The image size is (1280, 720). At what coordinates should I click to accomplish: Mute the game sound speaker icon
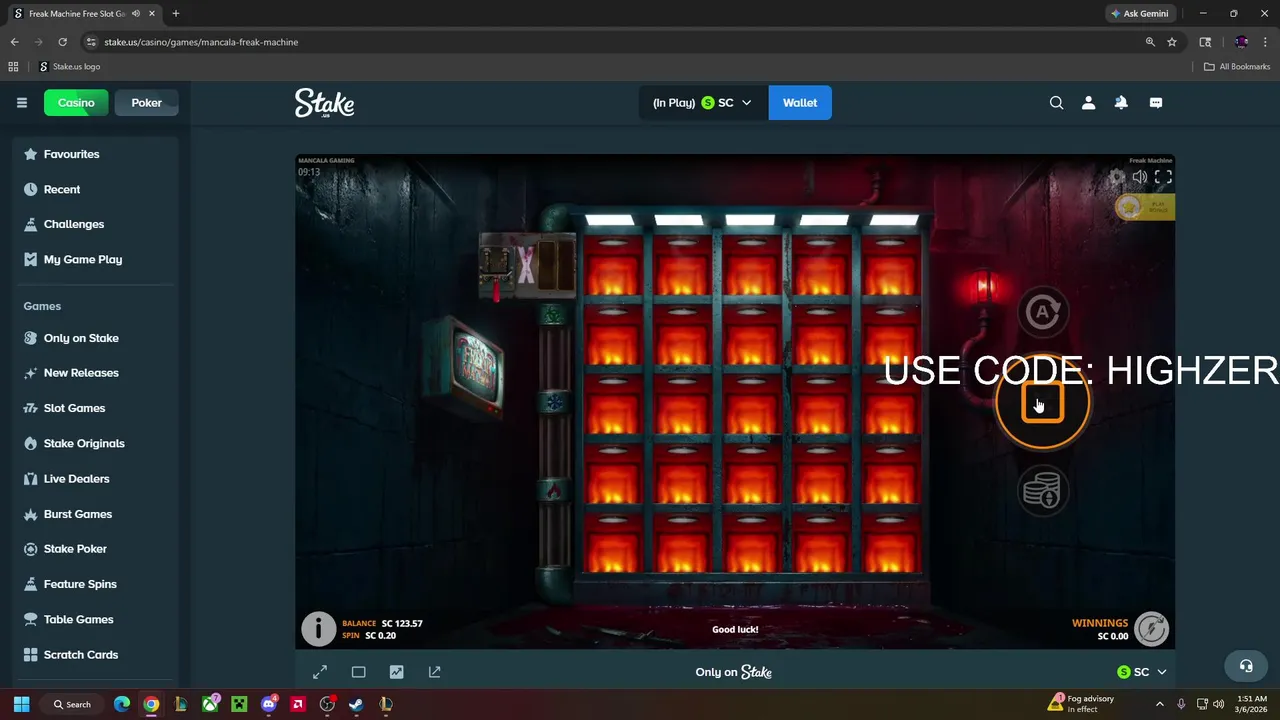point(1140,177)
